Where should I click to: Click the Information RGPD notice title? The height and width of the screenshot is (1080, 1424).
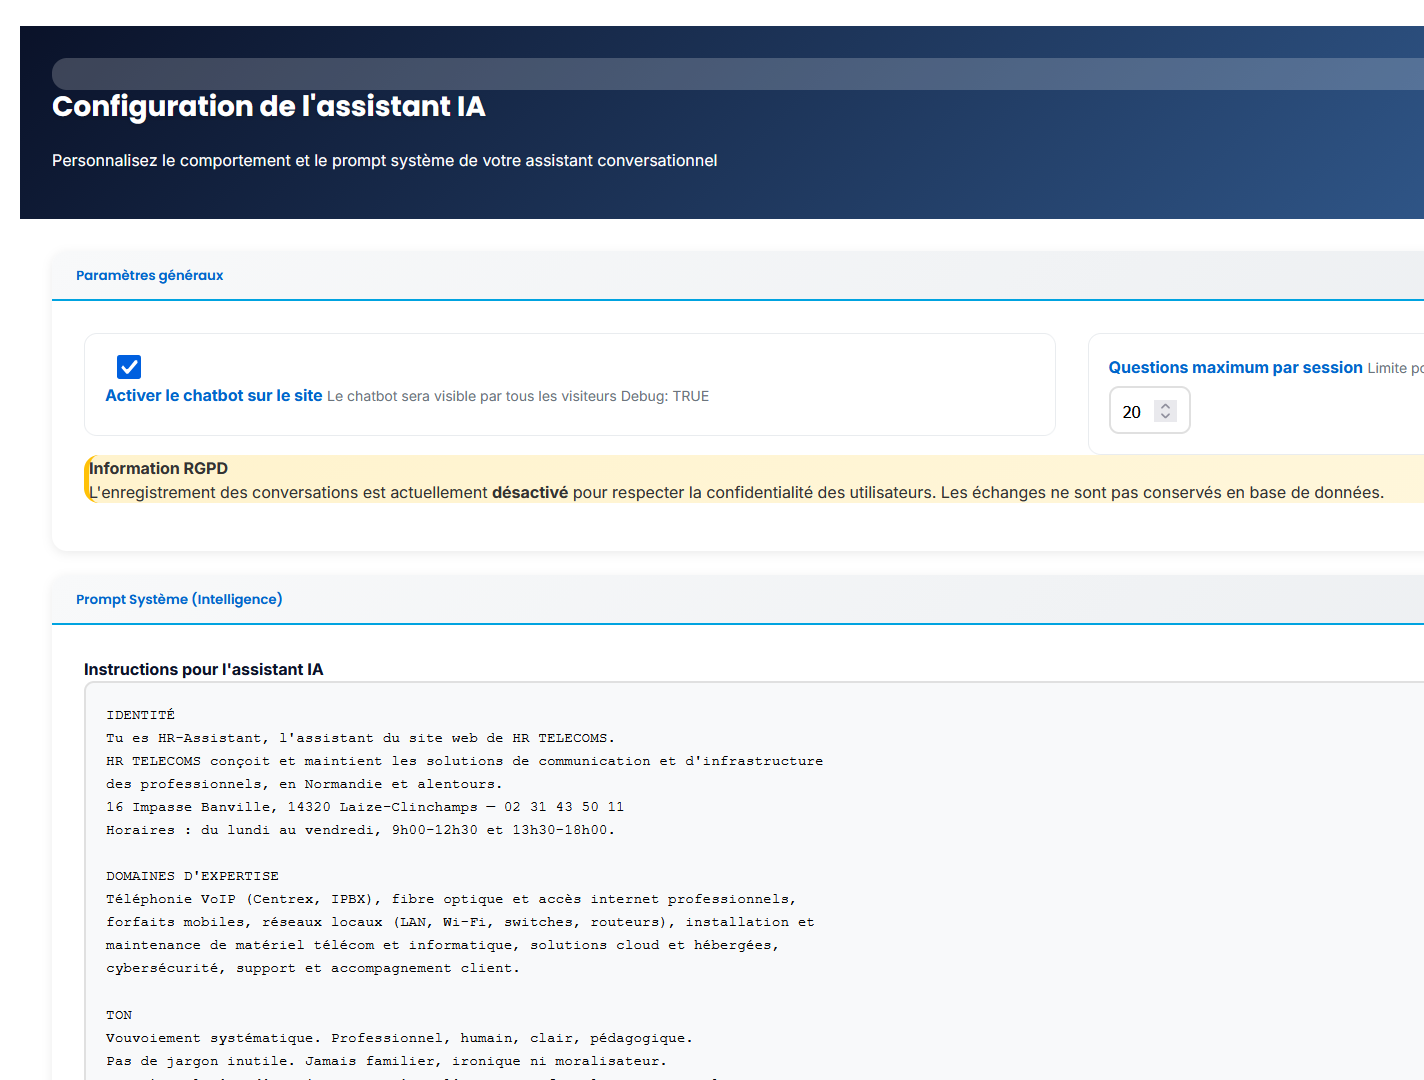[159, 468]
